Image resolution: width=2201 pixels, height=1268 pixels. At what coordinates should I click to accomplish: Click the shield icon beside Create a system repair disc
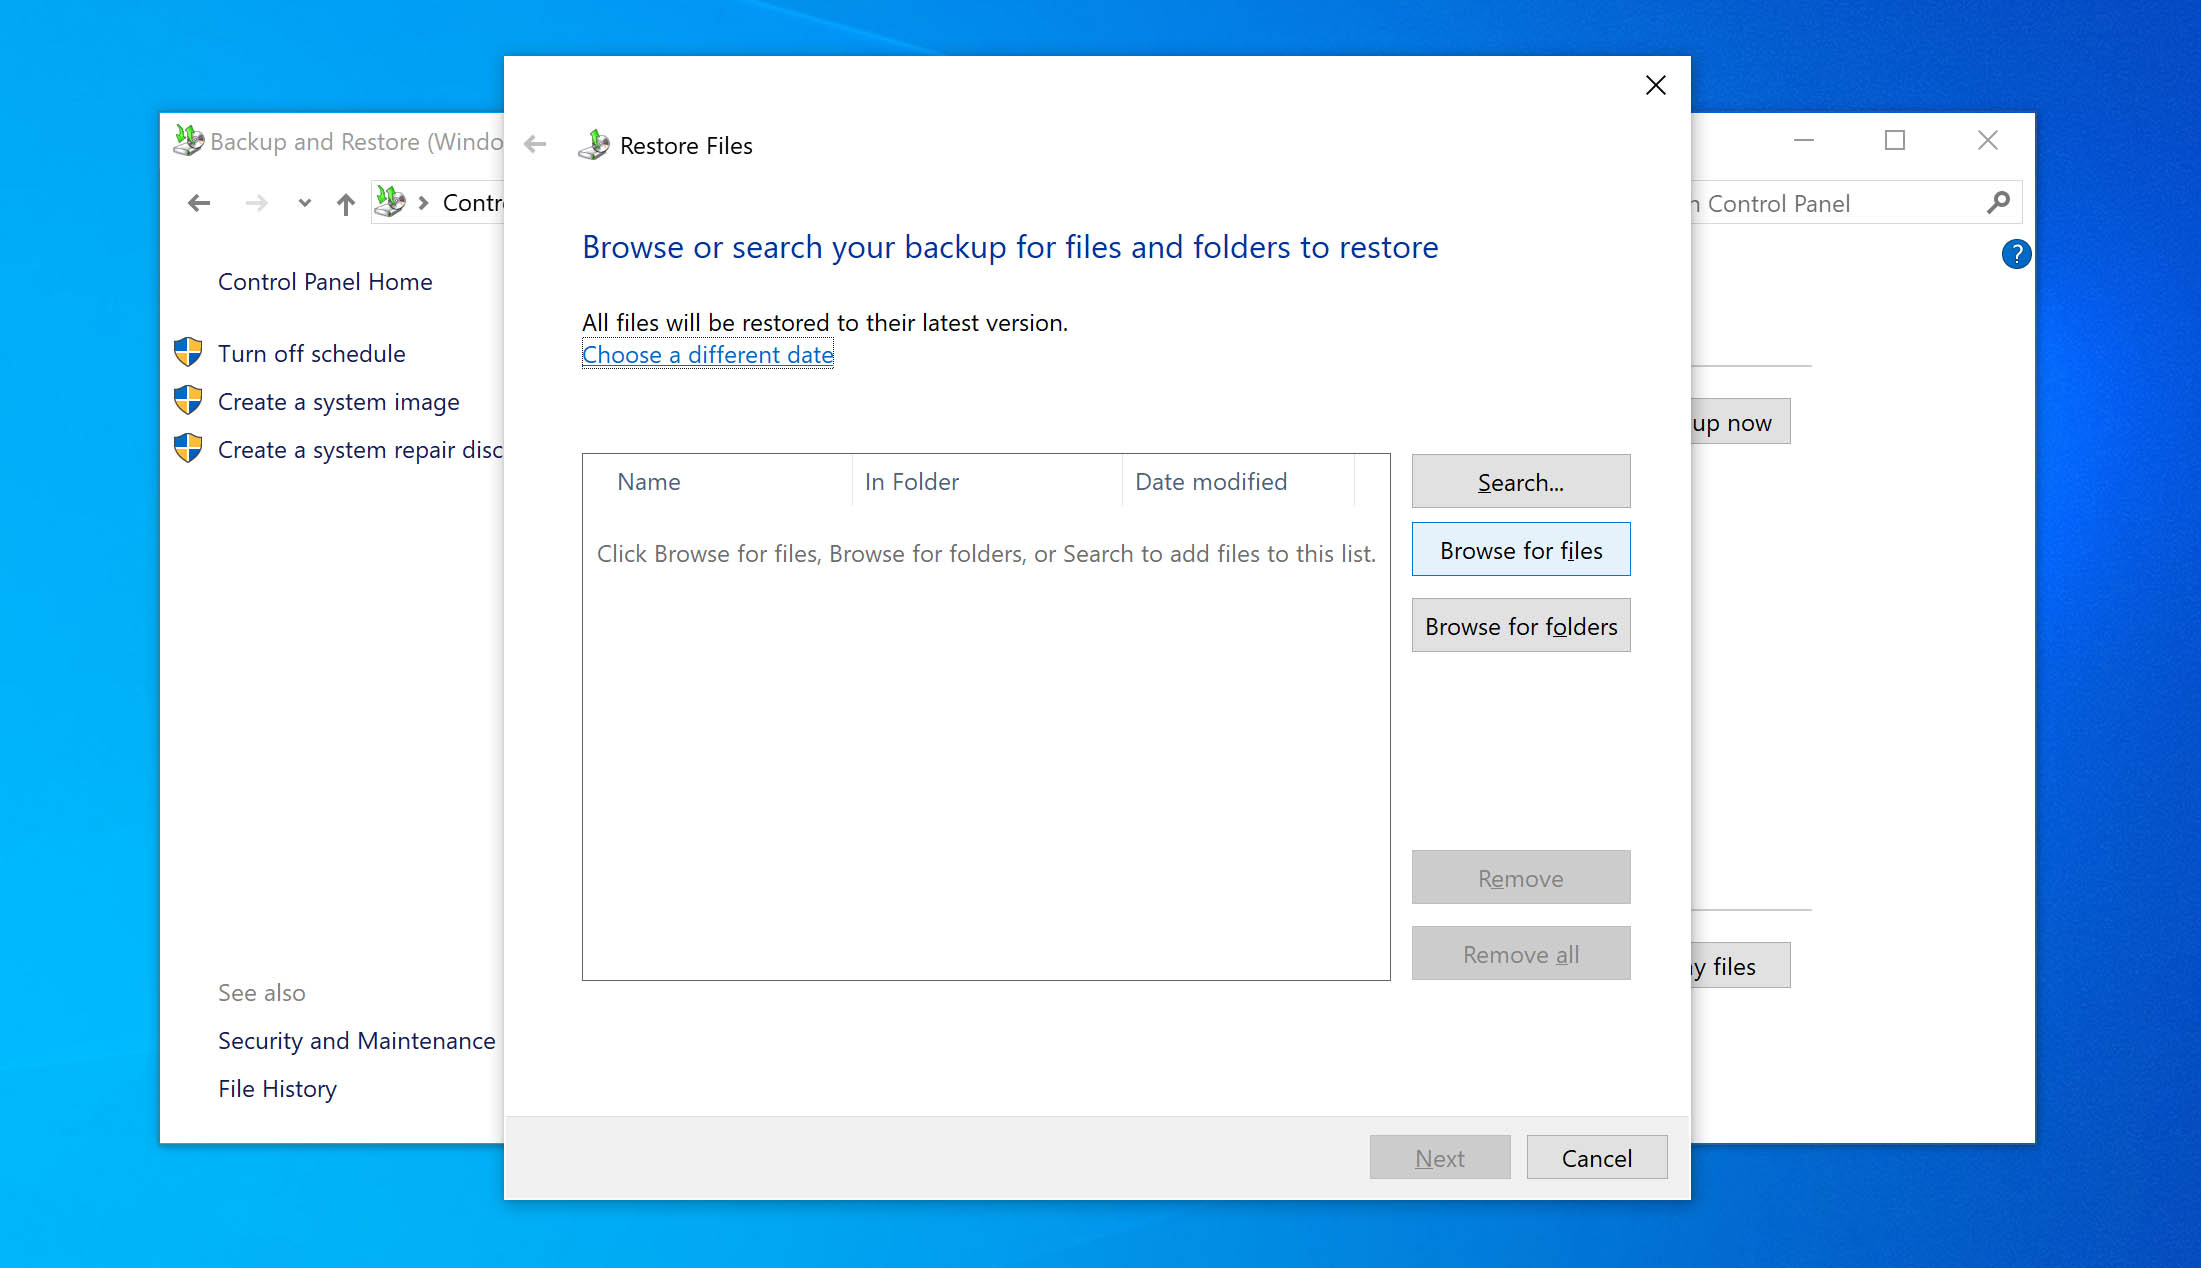tap(188, 448)
